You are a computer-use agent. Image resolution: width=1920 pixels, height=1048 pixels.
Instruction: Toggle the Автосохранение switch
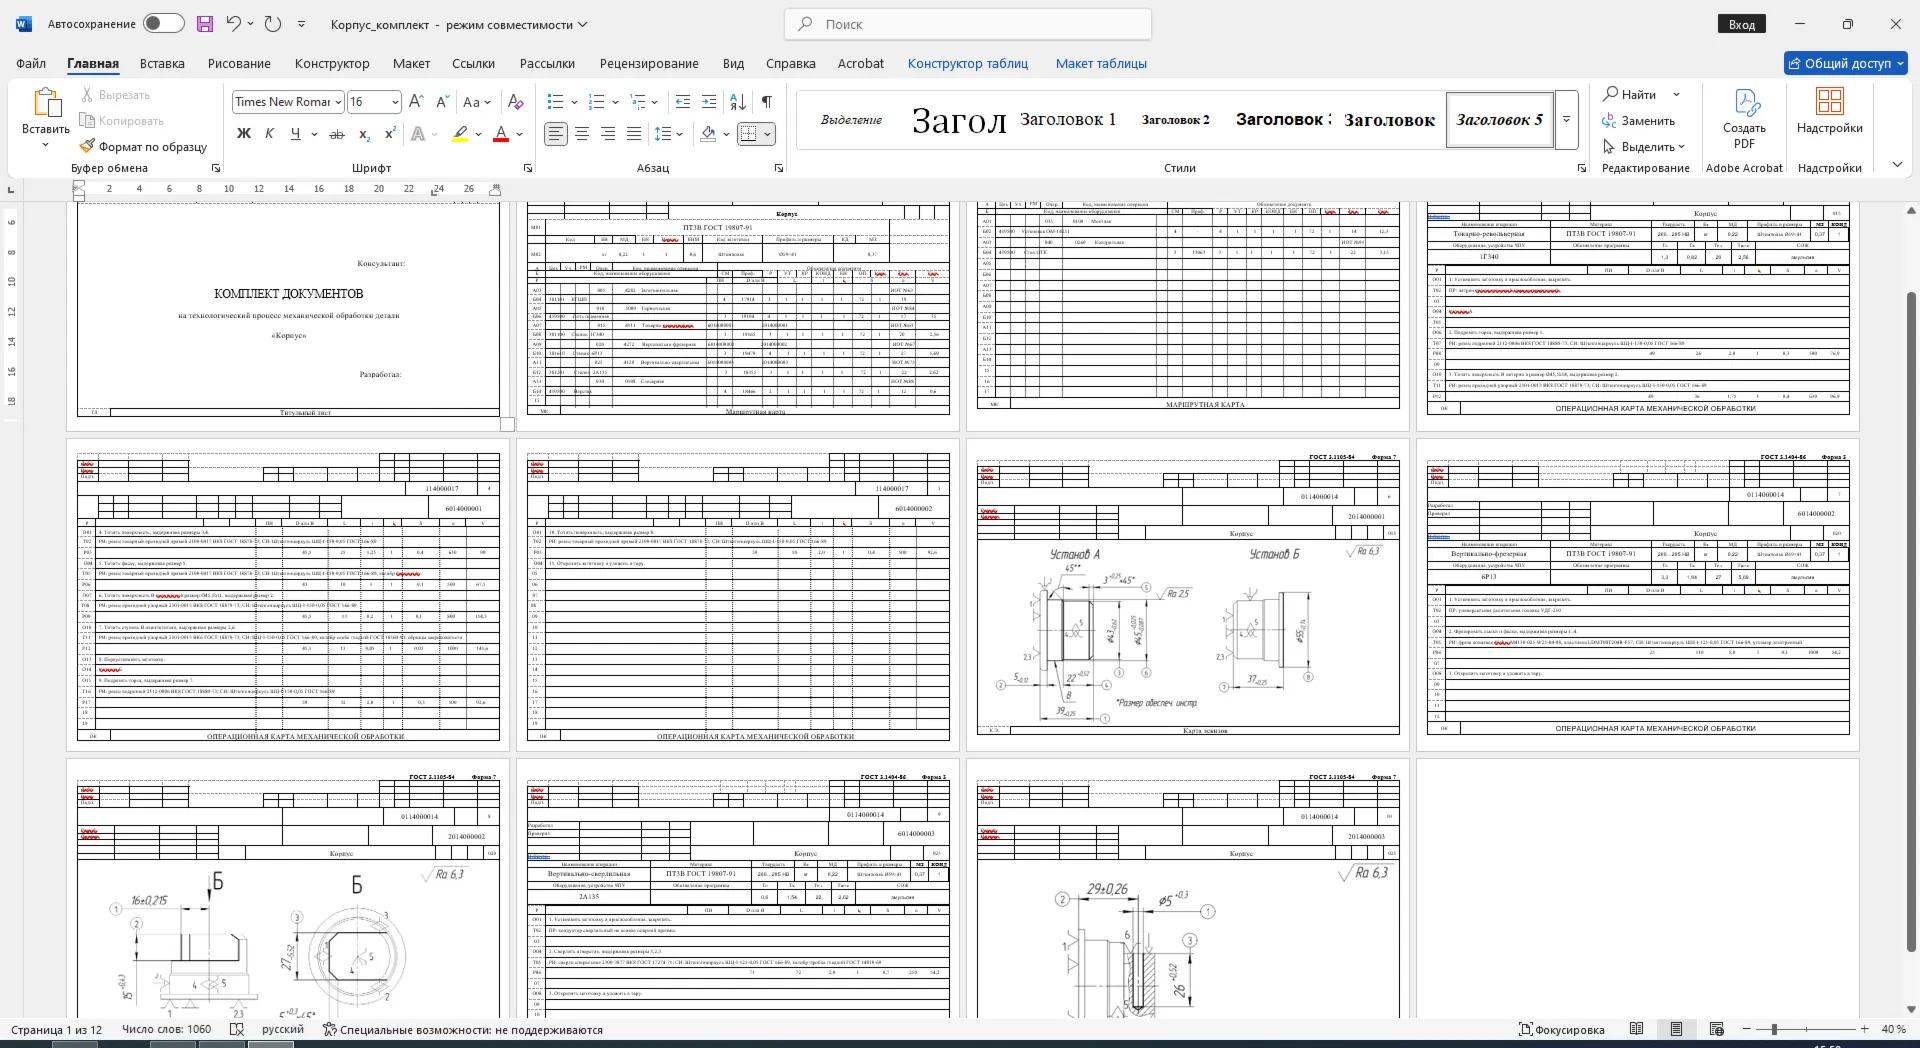tap(163, 24)
